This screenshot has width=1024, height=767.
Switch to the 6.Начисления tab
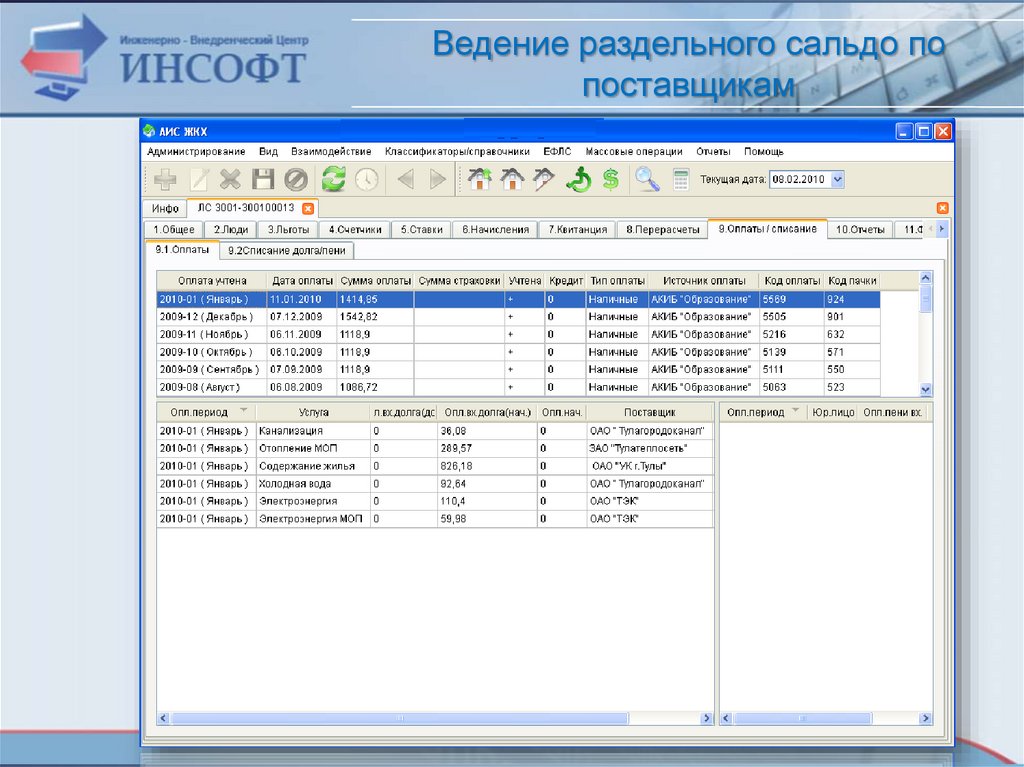[x=495, y=230]
